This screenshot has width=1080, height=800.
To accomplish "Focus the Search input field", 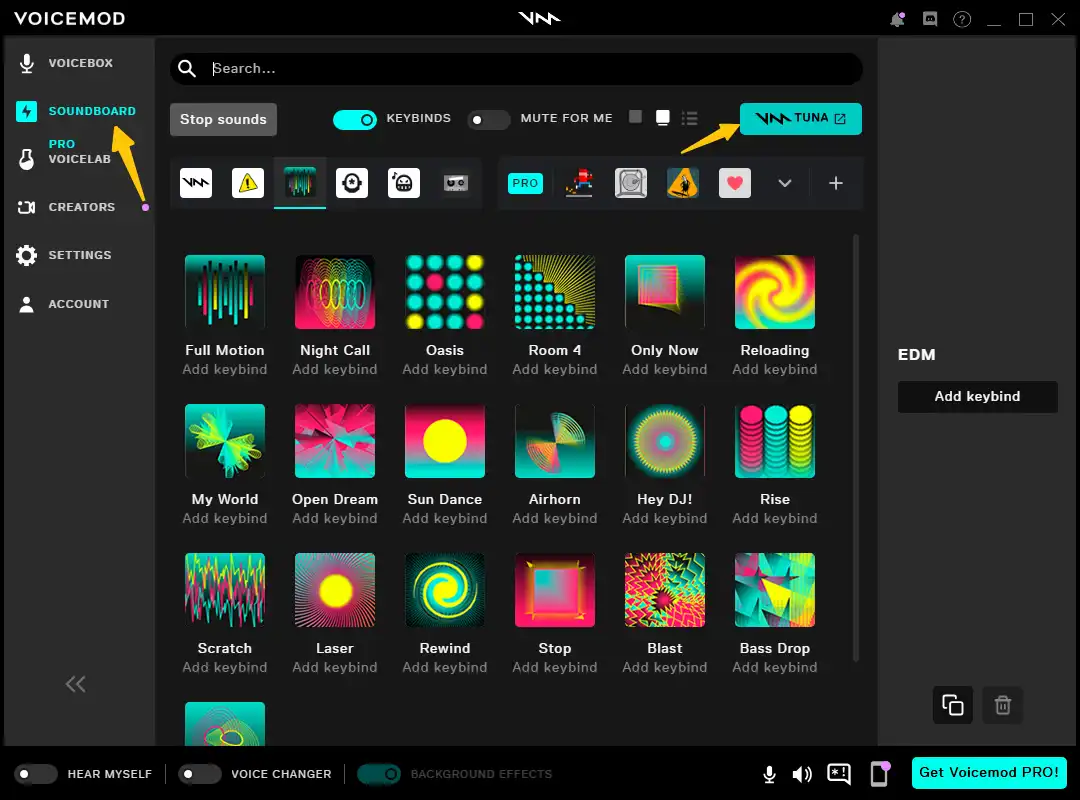I will tap(517, 69).
